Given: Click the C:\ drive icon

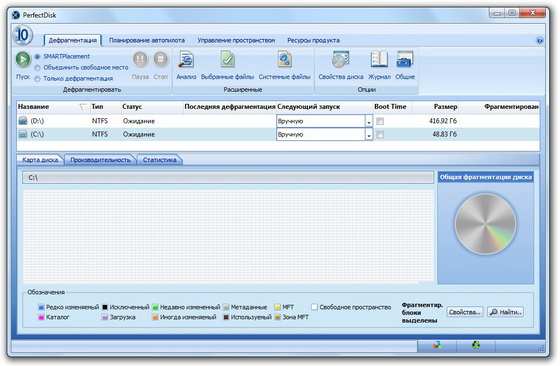Looking at the screenshot, I should point(23,134).
